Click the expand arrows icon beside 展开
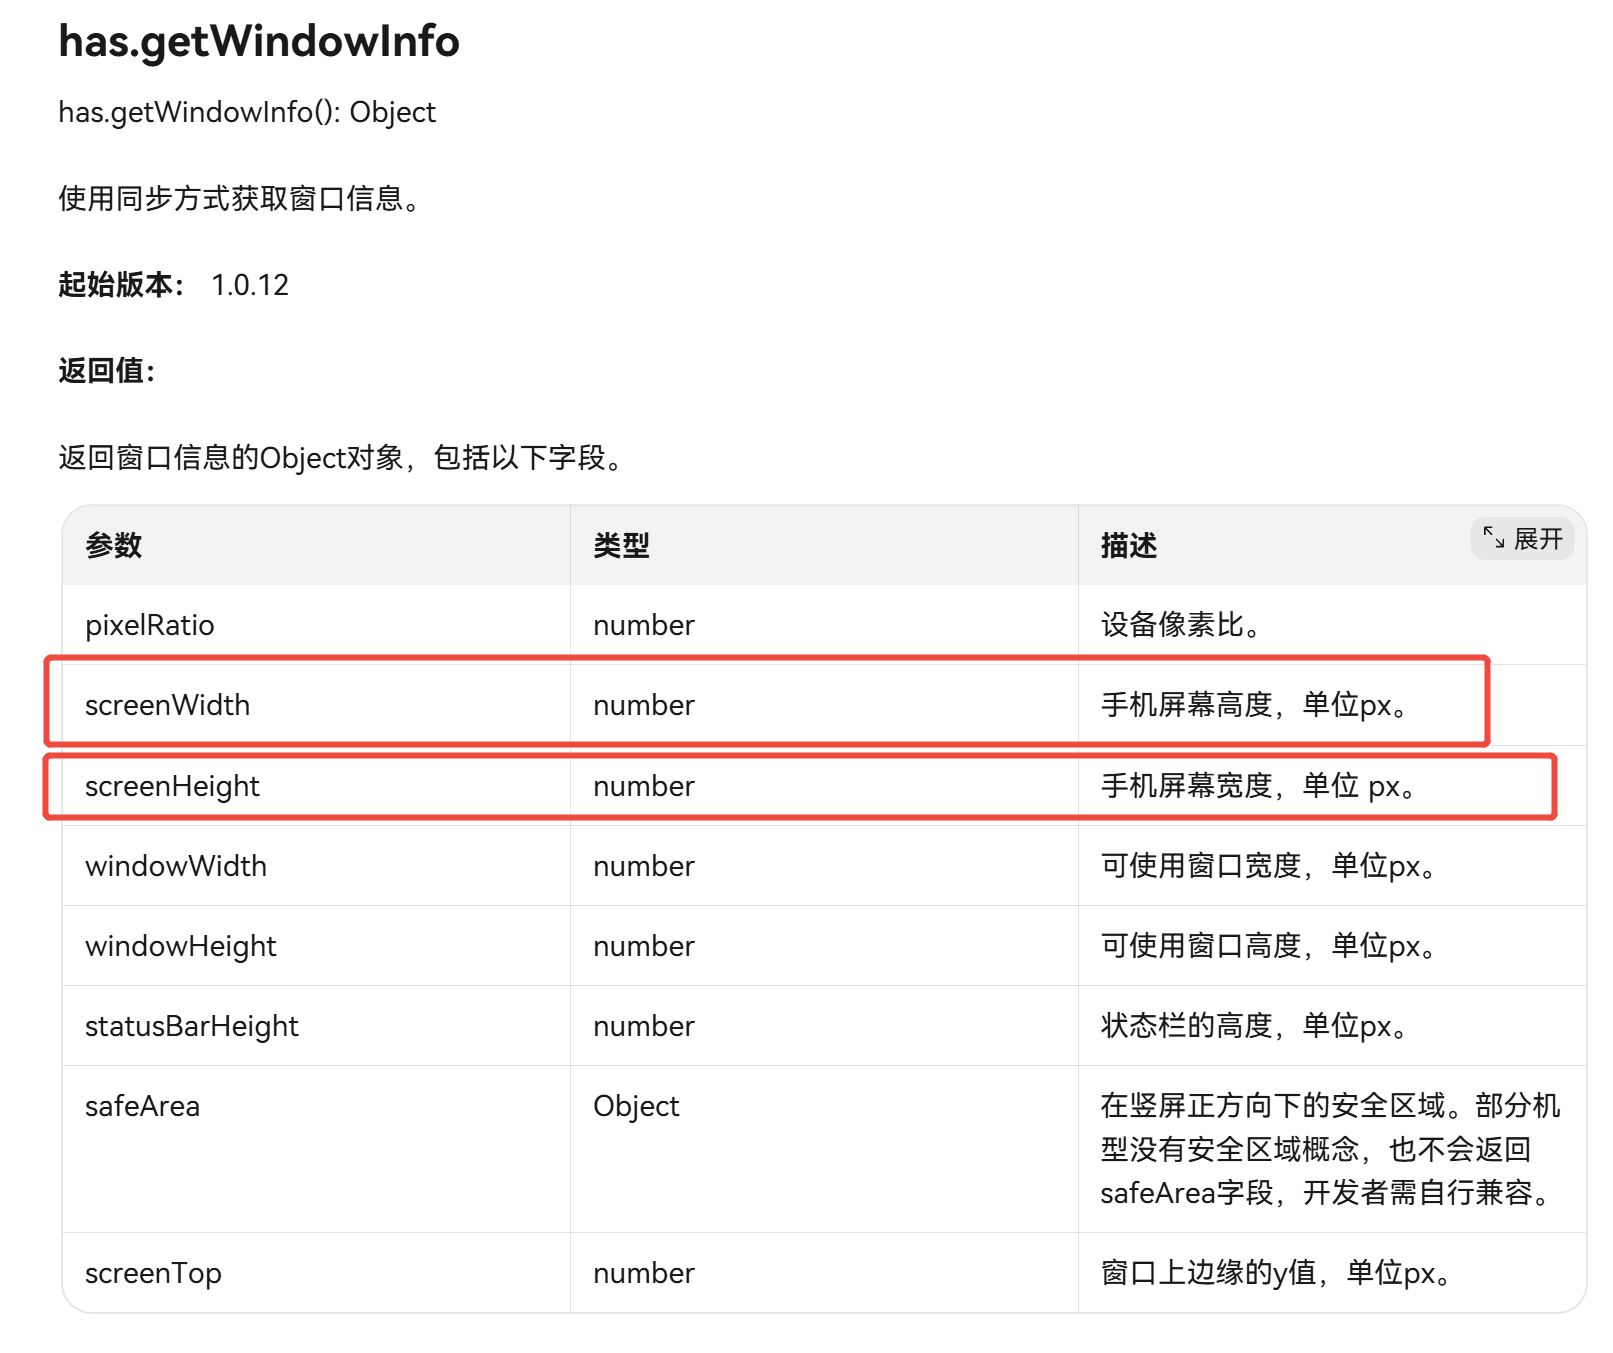The width and height of the screenshot is (1613, 1353). click(1494, 538)
